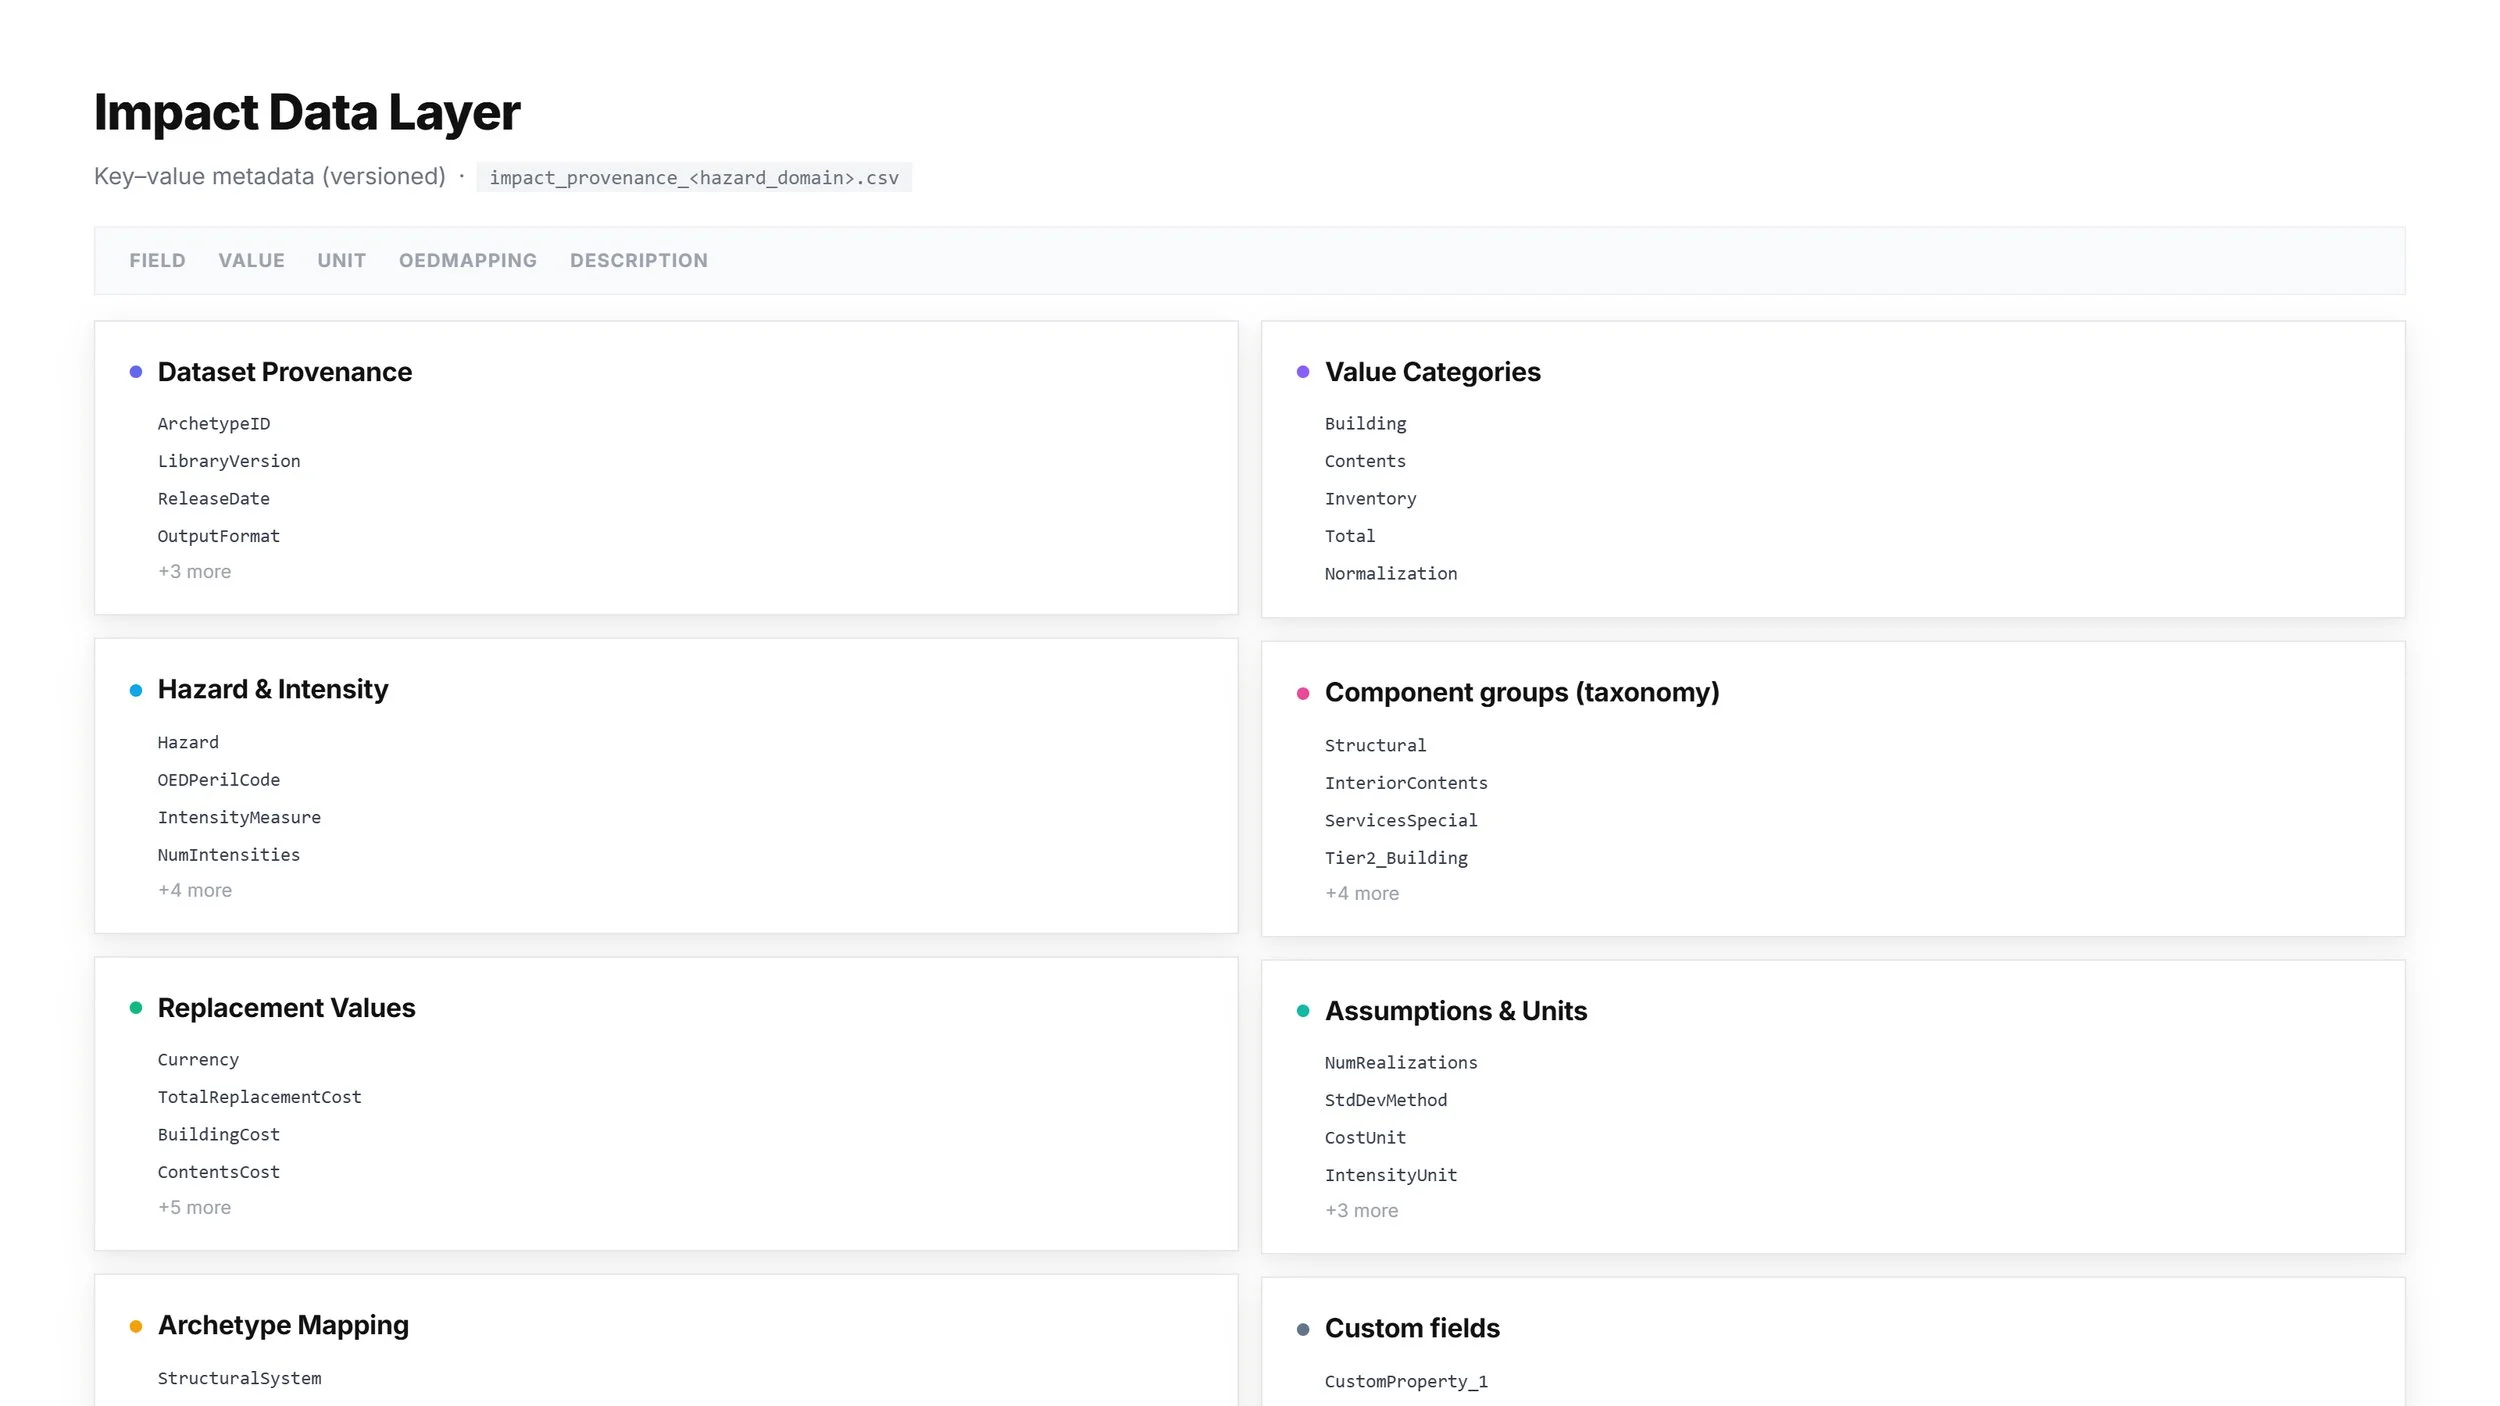Show '+4 more' in Component groups
The image size is (2500, 1406).
coord(1361,893)
